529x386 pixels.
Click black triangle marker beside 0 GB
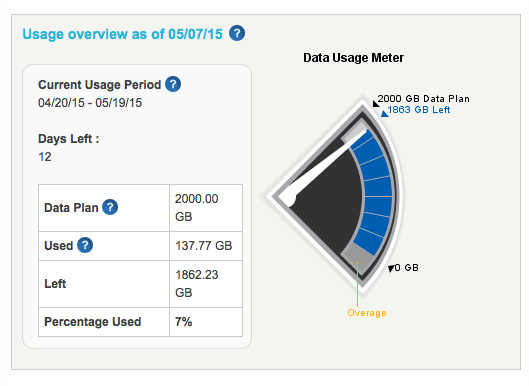(x=391, y=269)
